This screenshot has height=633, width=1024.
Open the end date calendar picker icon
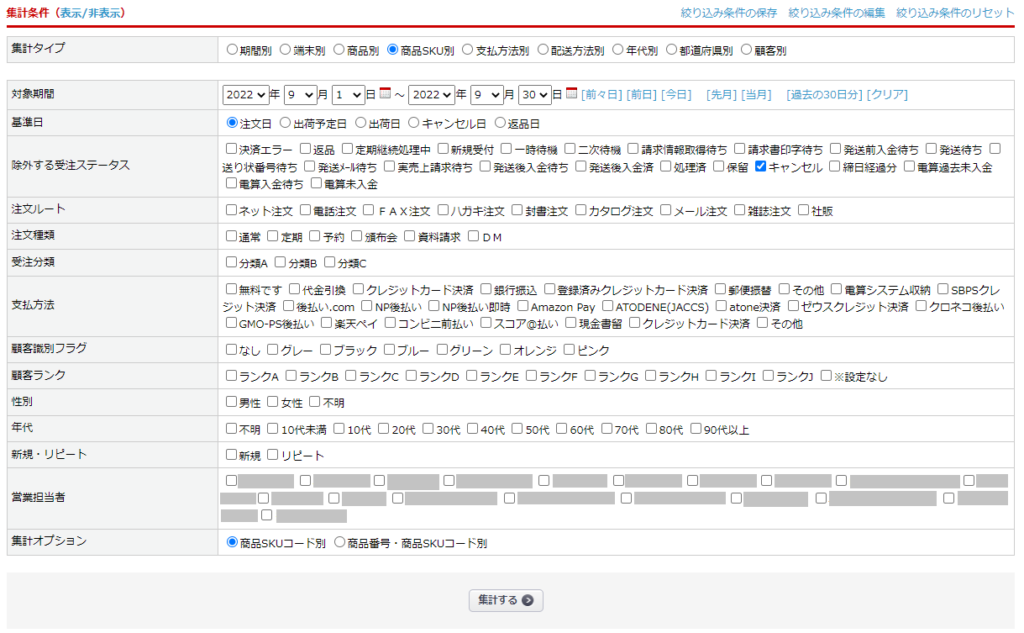point(571,94)
